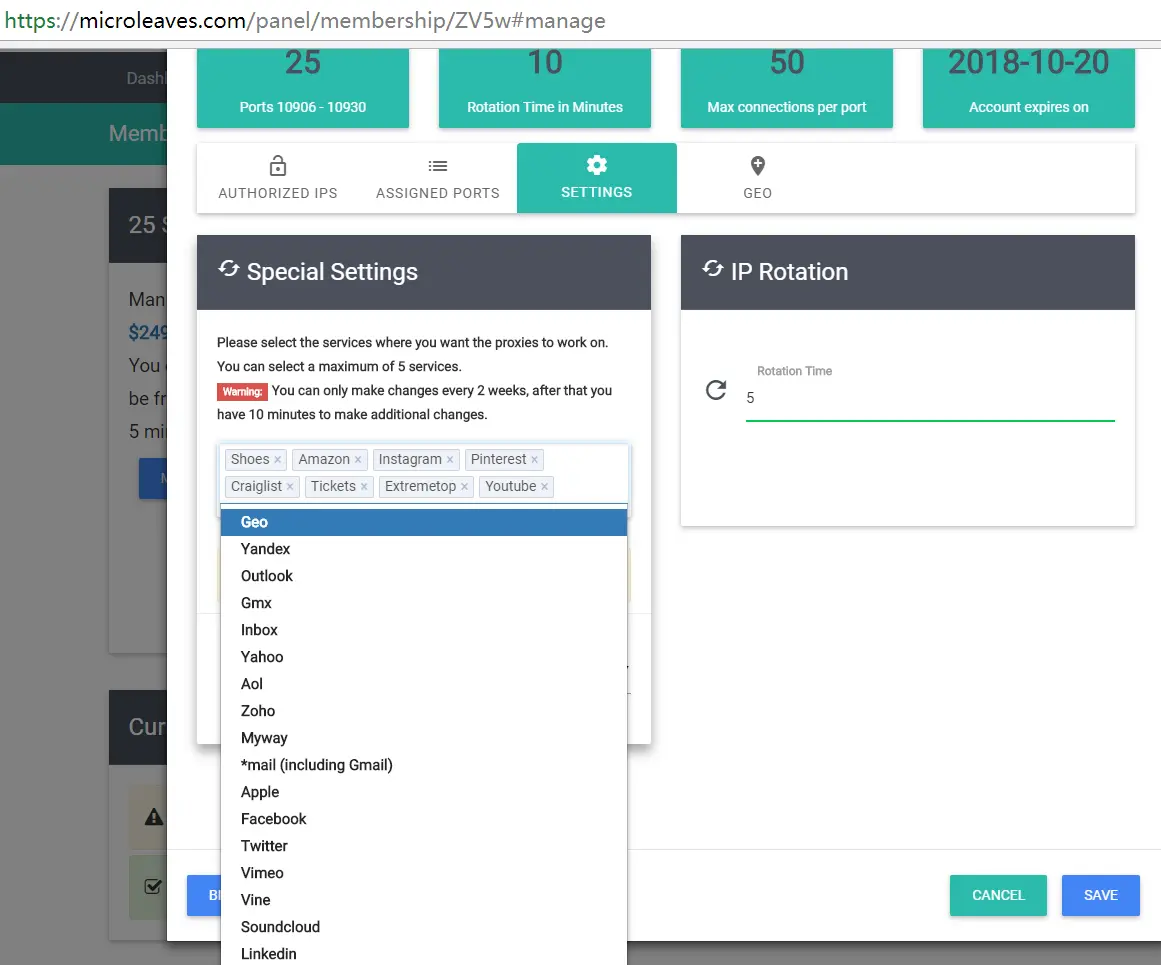Pick Inbox from the services dropdown
Viewport: 1161px width, 965px height.
(424, 630)
